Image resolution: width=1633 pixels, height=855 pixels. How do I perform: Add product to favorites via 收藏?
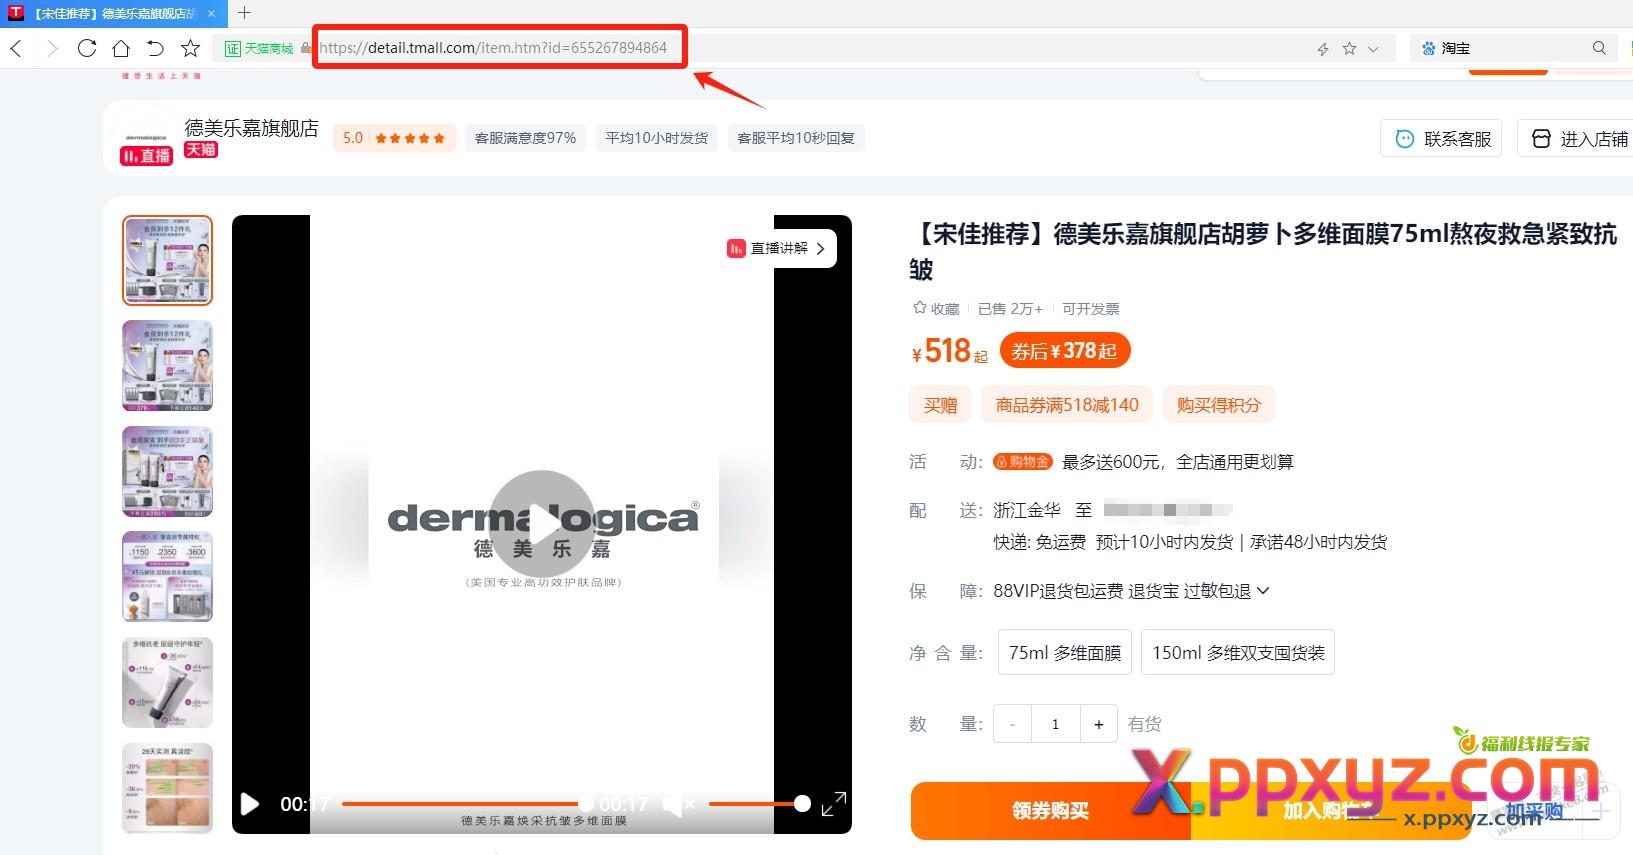[935, 309]
